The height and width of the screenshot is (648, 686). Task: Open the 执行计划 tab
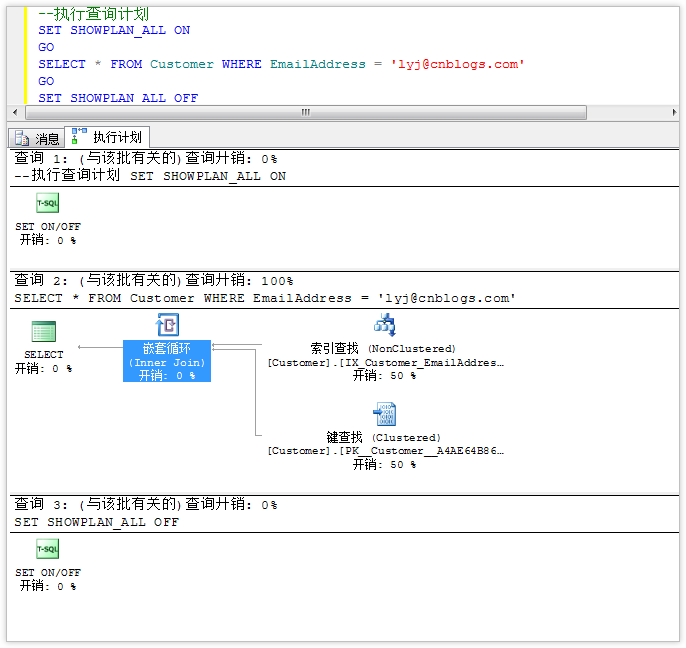click(x=108, y=137)
